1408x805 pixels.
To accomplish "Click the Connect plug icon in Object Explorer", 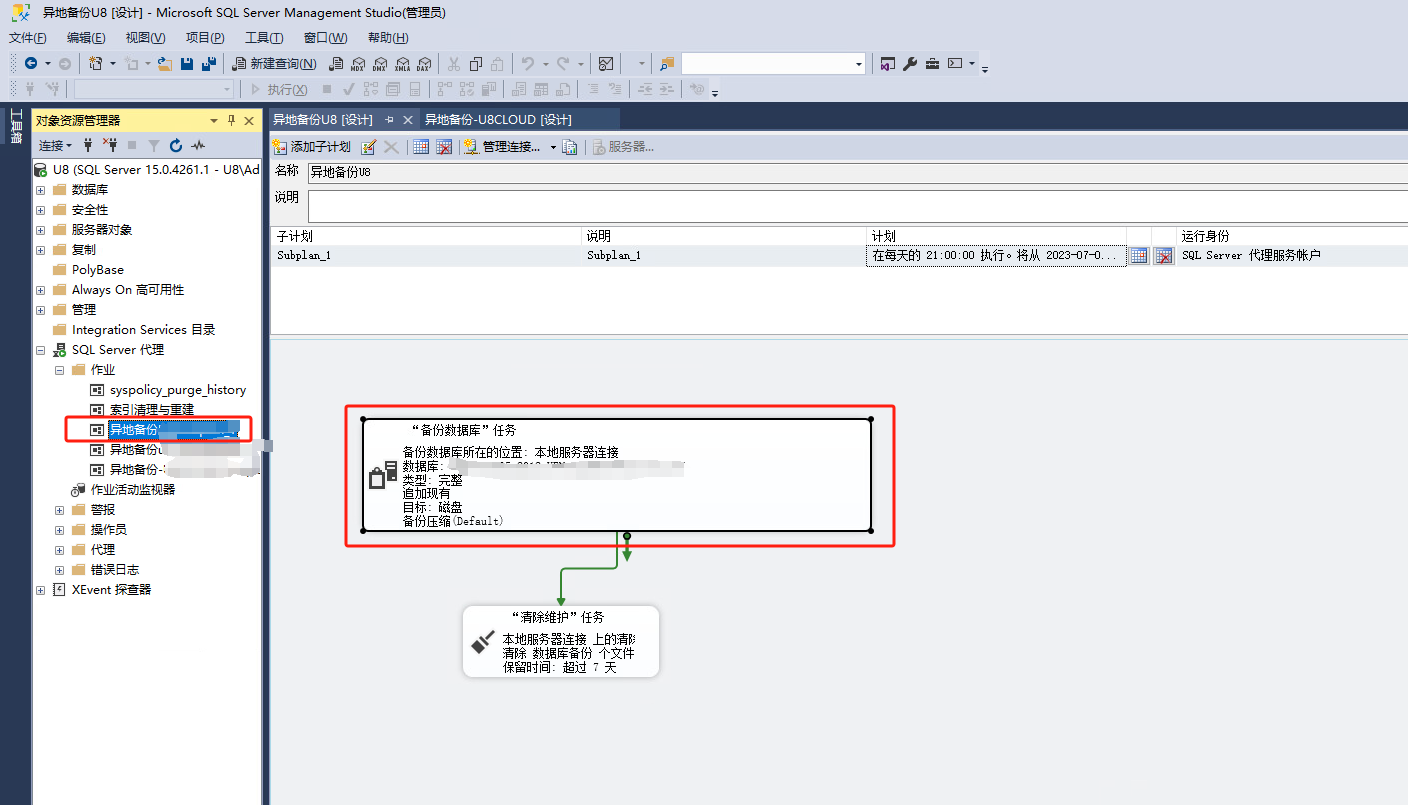I will click(88, 145).
